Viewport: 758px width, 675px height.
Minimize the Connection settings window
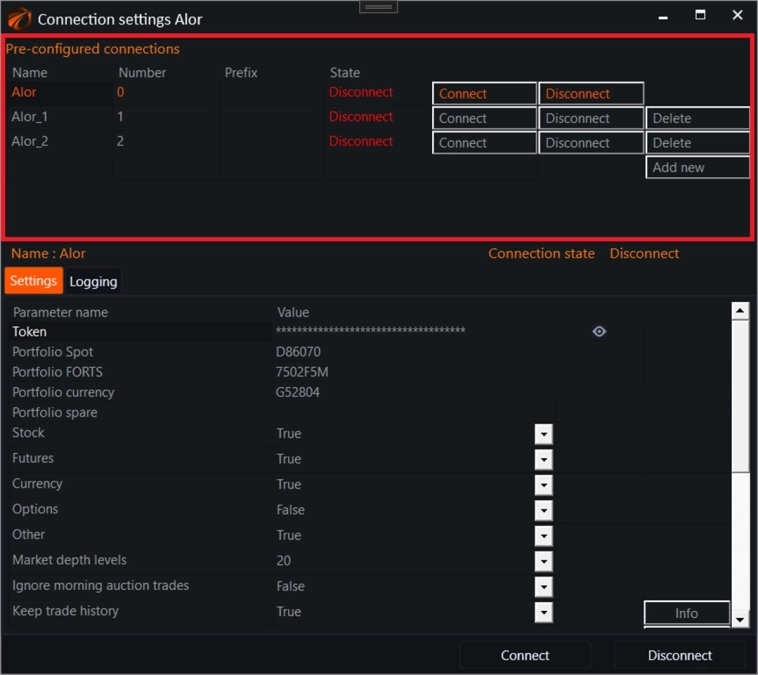(663, 16)
